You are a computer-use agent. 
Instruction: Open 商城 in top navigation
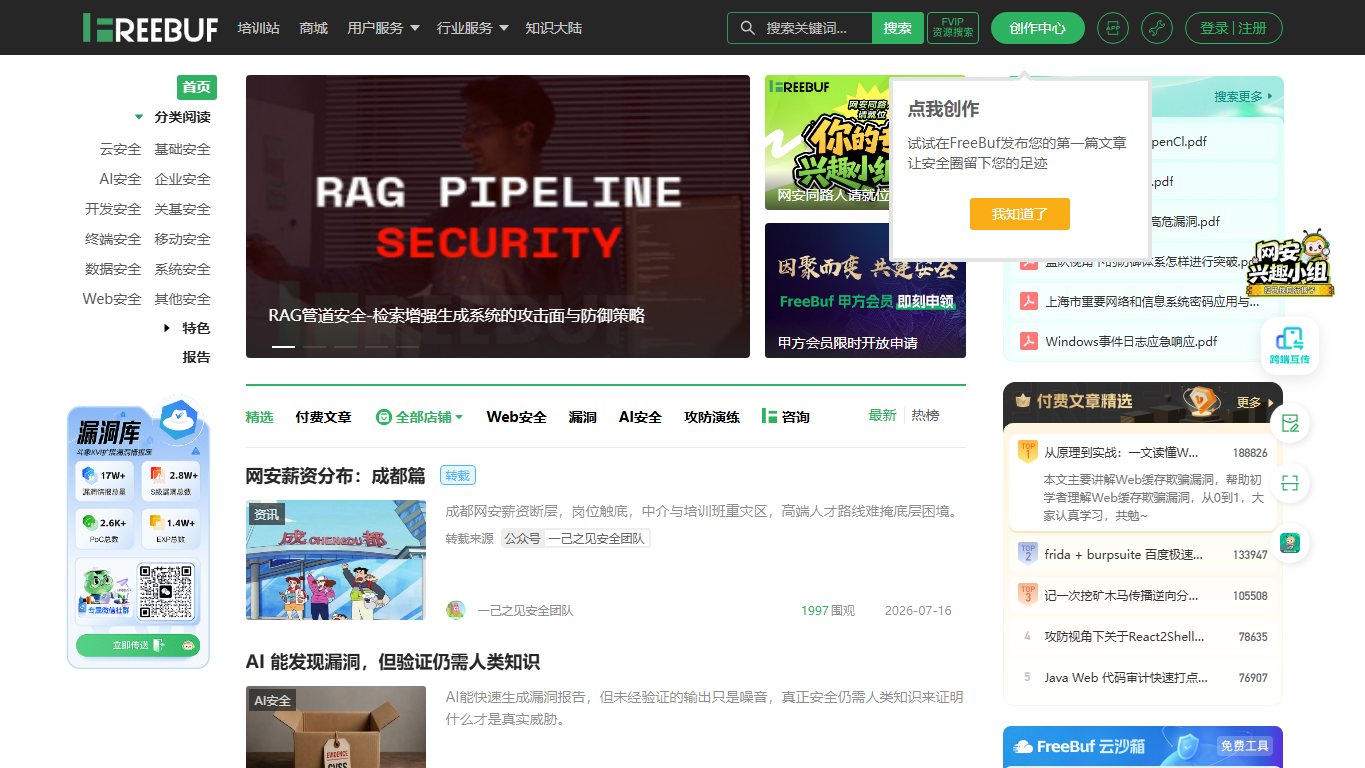point(314,28)
